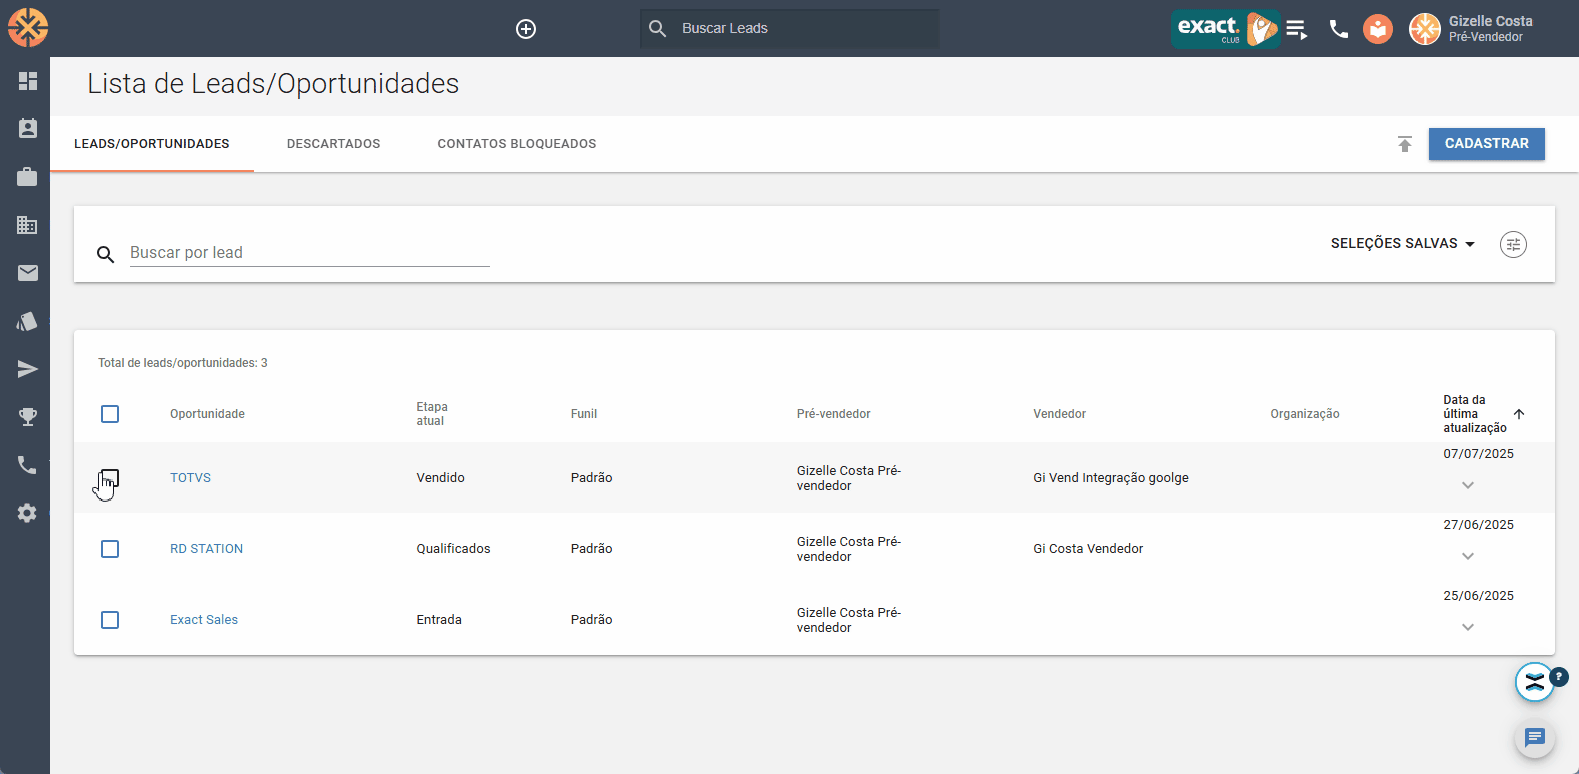Click the Qualificados stage cell
This screenshot has height=774, width=1579.
pyautogui.click(x=454, y=549)
